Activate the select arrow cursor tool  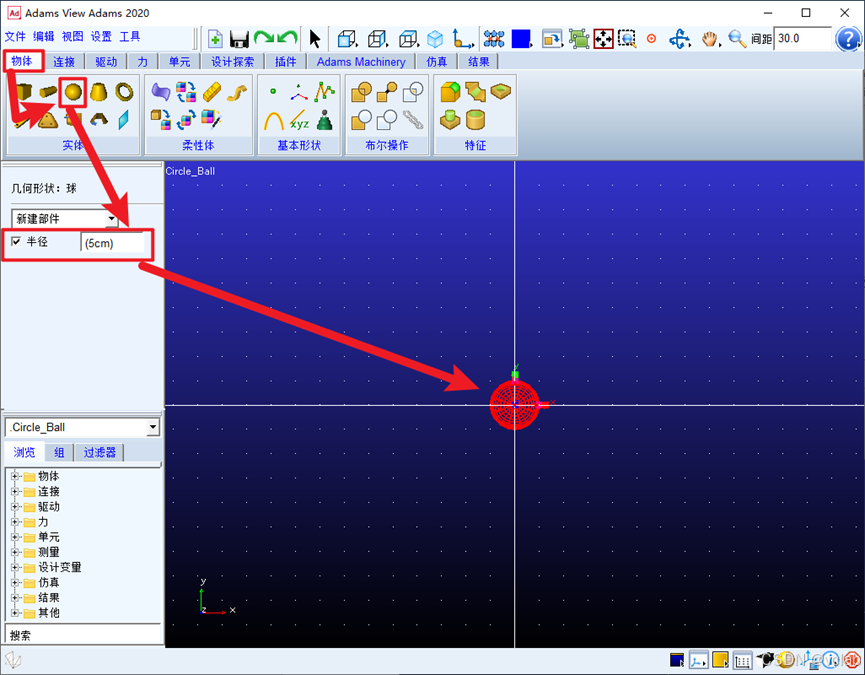[x=314, y=39]
